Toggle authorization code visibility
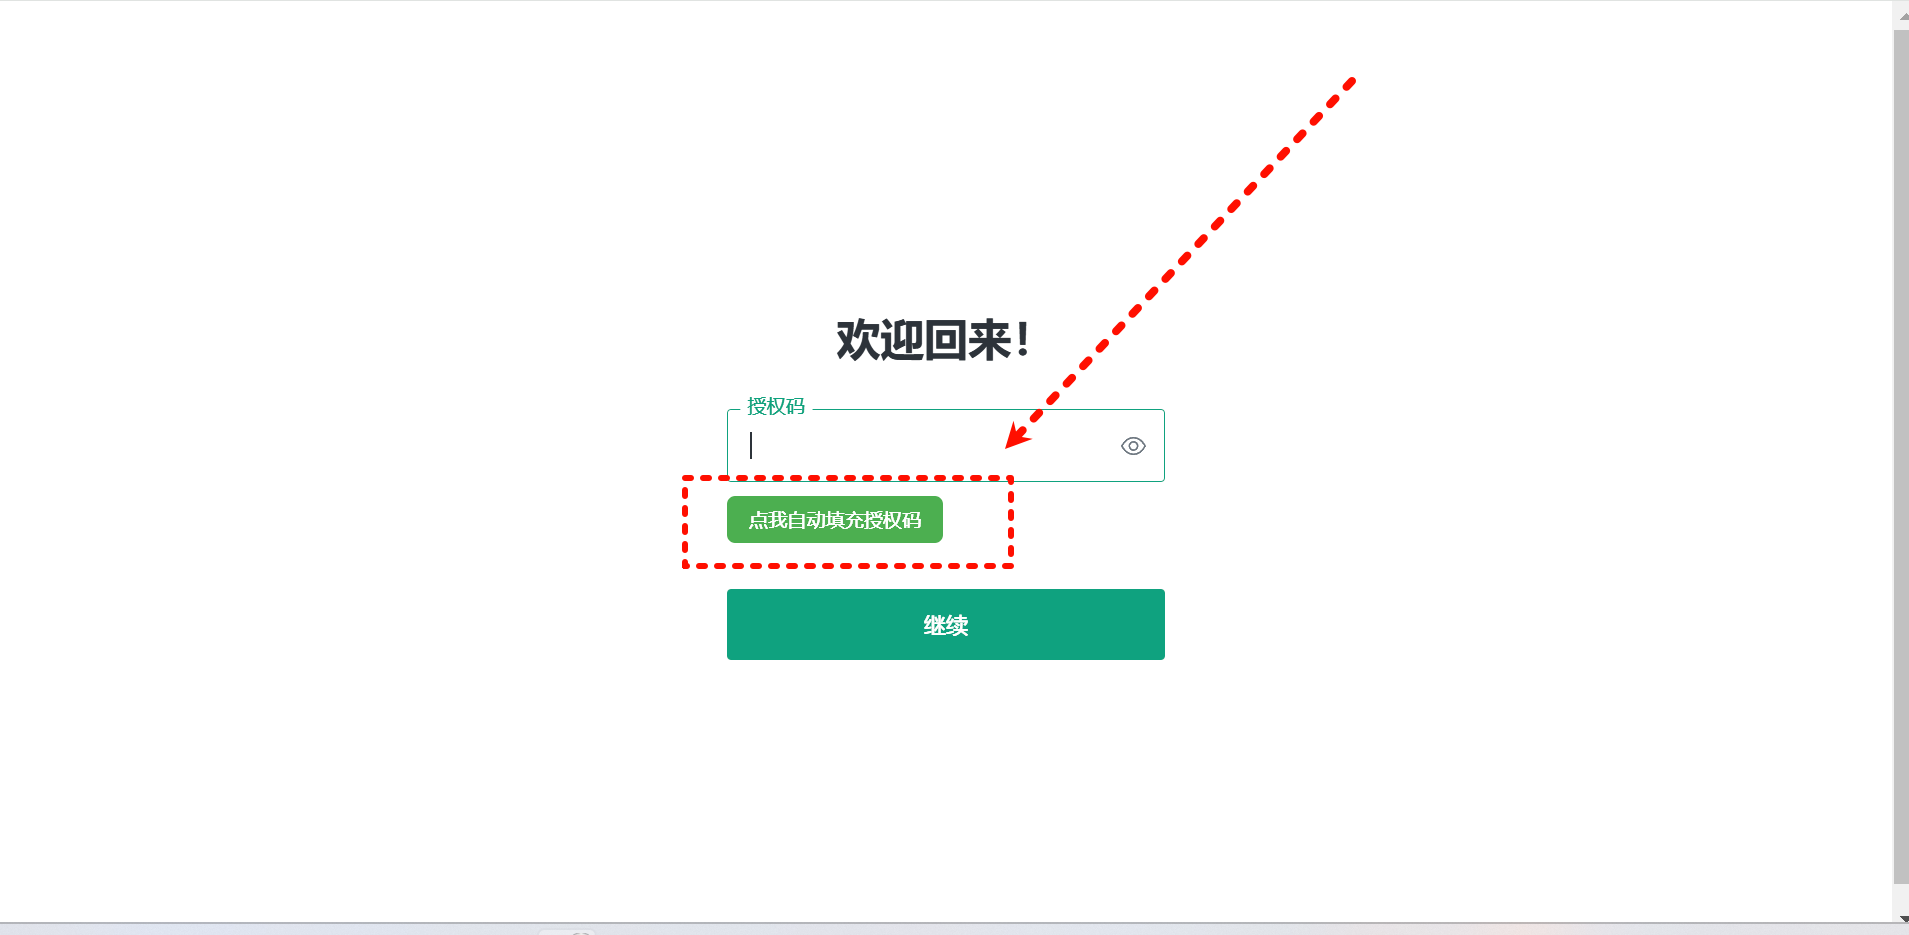The height and width of the screenshot is (935, 1909). (x=1132, y=446)
